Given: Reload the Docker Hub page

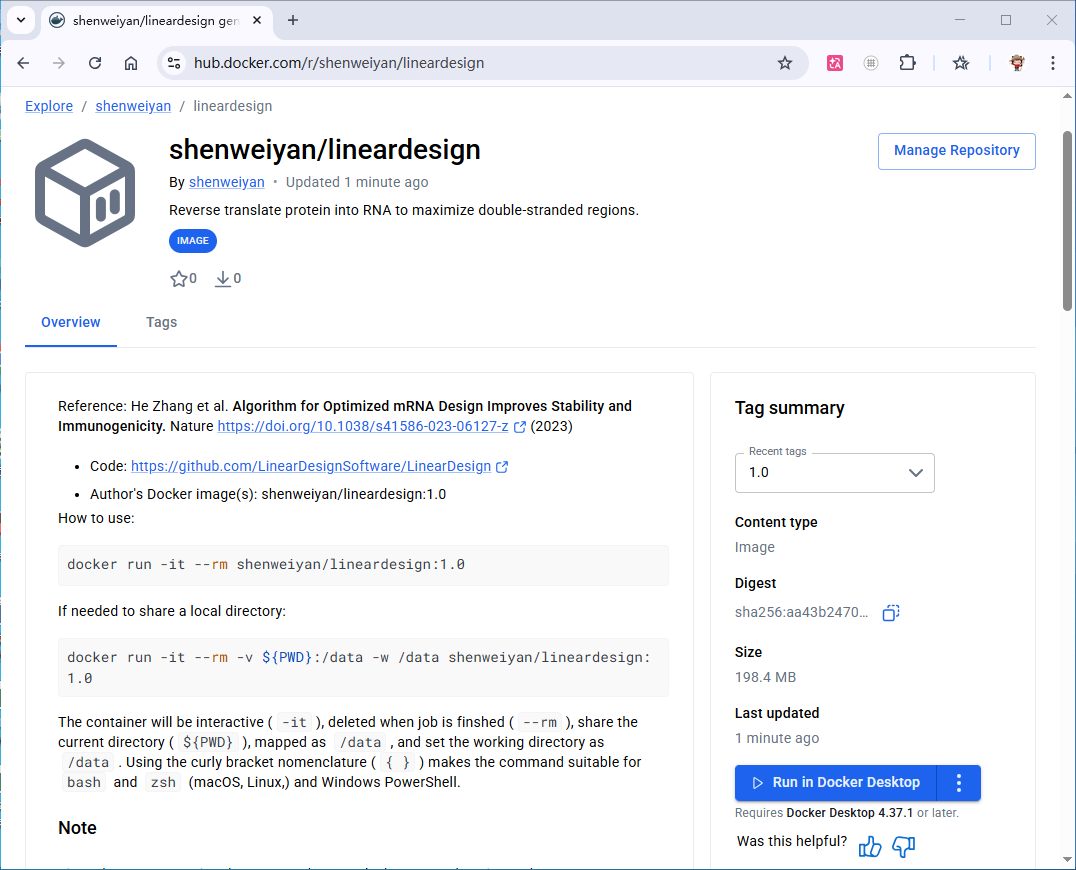Looking at the screenshot, I should 95,63.
